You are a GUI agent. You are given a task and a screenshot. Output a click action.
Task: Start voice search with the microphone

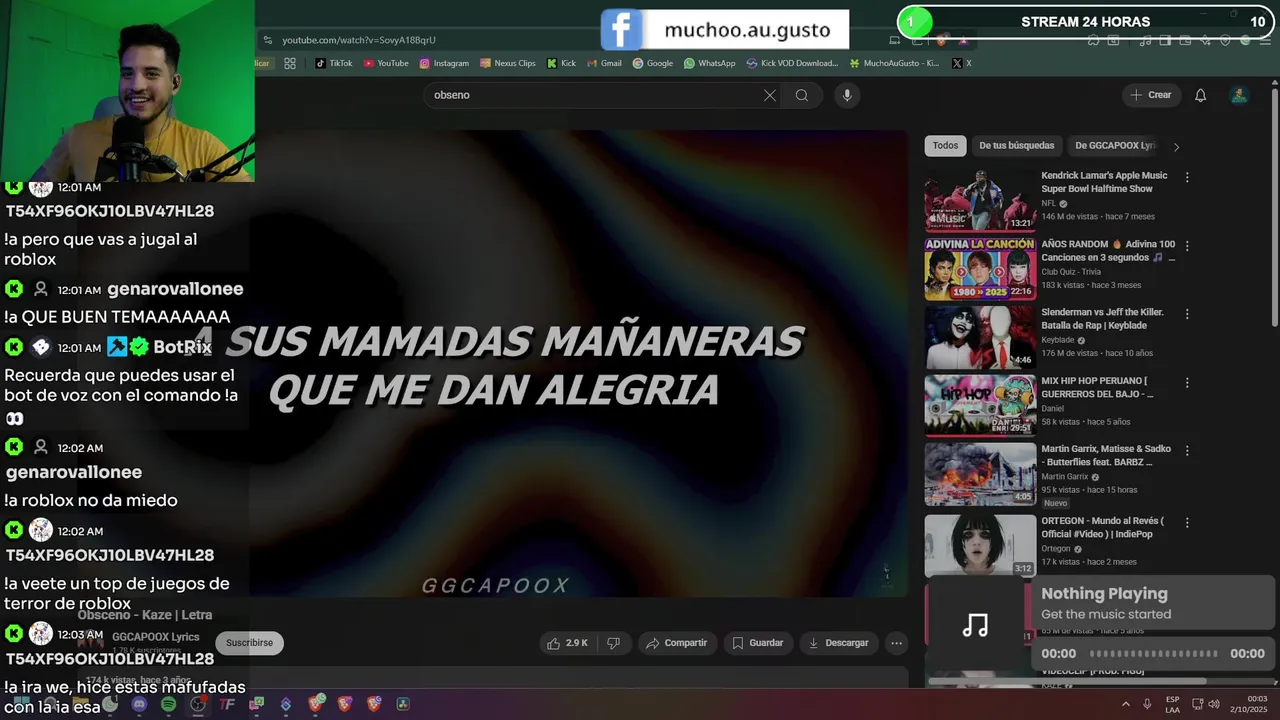click(x=847, y=95)
